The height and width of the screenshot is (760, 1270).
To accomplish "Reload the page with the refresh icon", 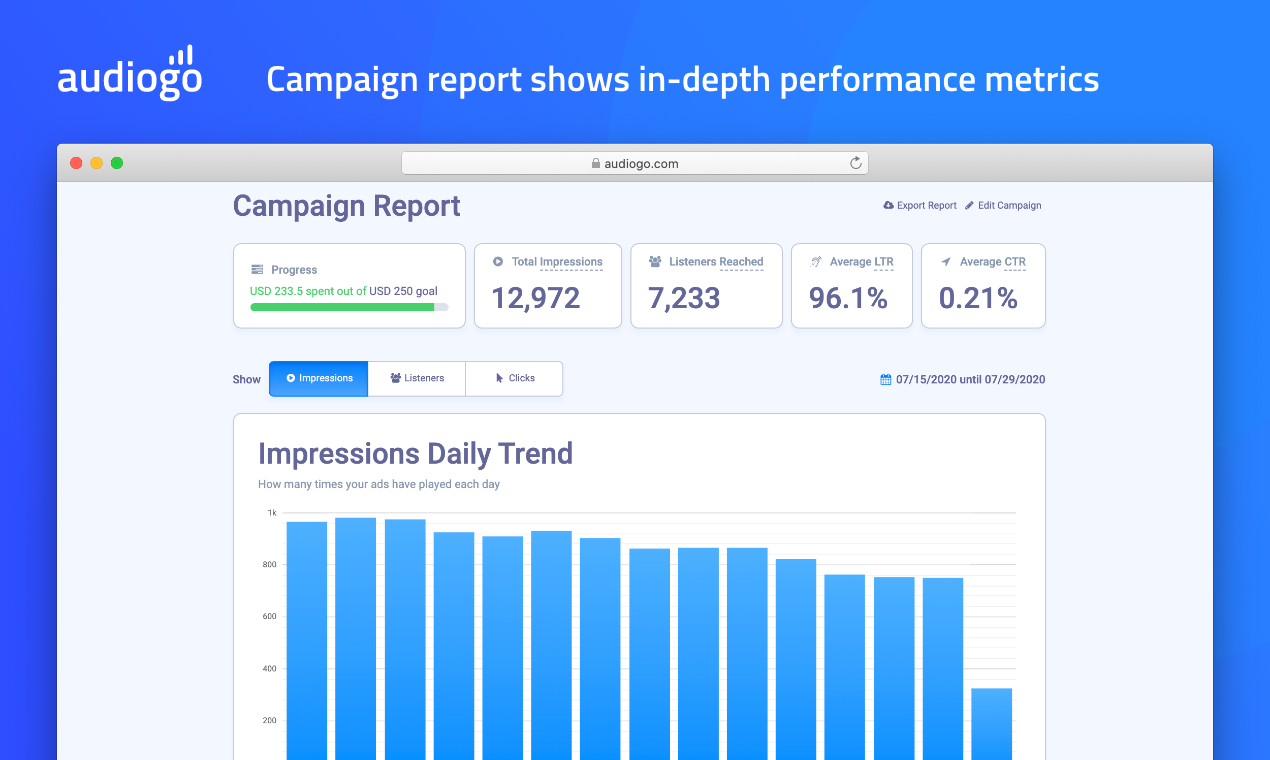I will pos(856,163).
